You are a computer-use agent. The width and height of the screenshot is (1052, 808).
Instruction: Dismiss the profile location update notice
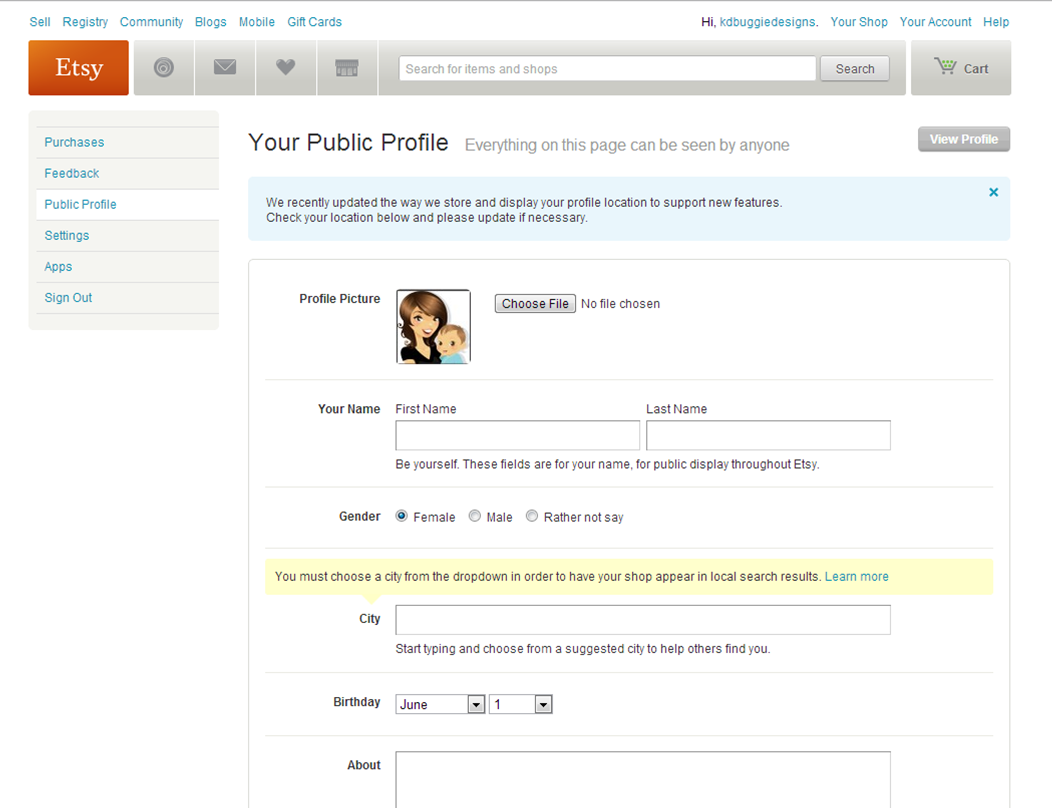[x=993, y=192]
